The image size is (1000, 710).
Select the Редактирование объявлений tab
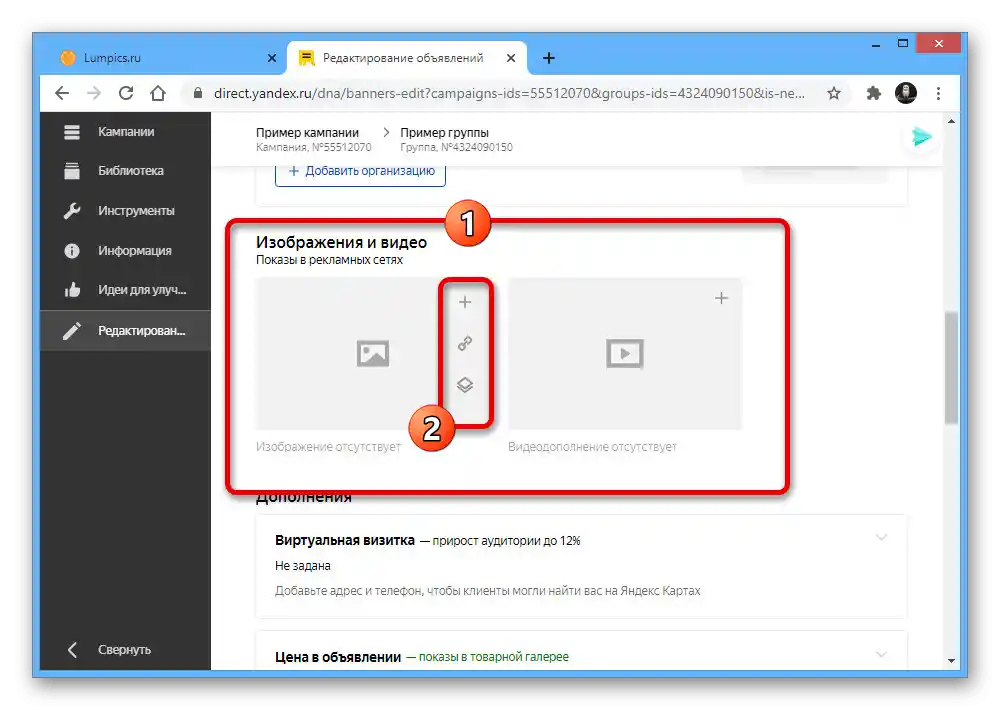[403, 58]
